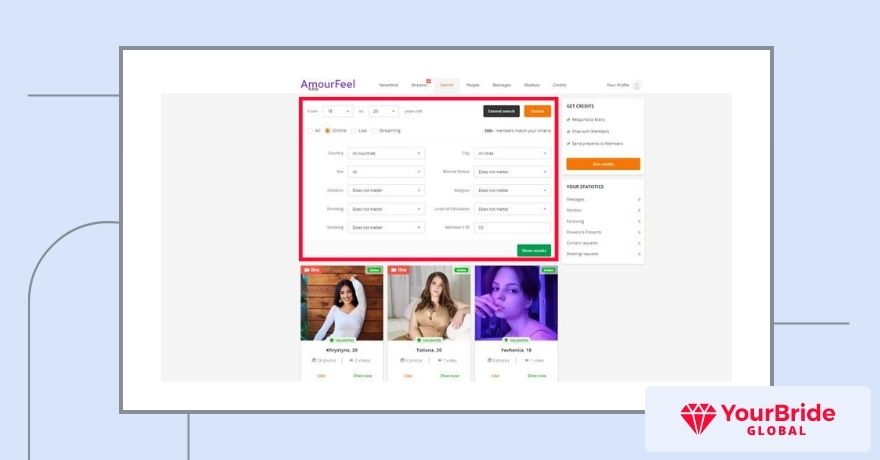Open the Following row in Your Statistics
Viewport: 880px width, 460px height.
(603, 222)
